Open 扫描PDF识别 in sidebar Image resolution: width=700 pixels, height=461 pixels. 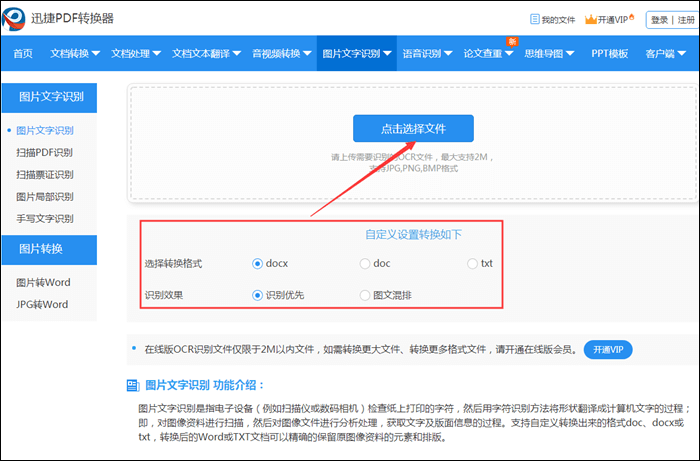coord(45,153)
